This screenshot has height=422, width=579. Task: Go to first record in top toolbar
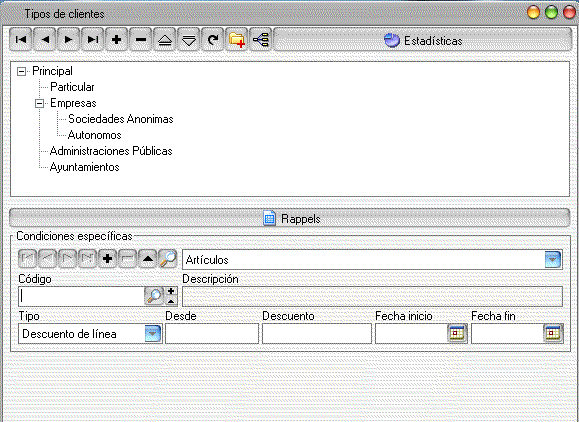tap(21, 39)
